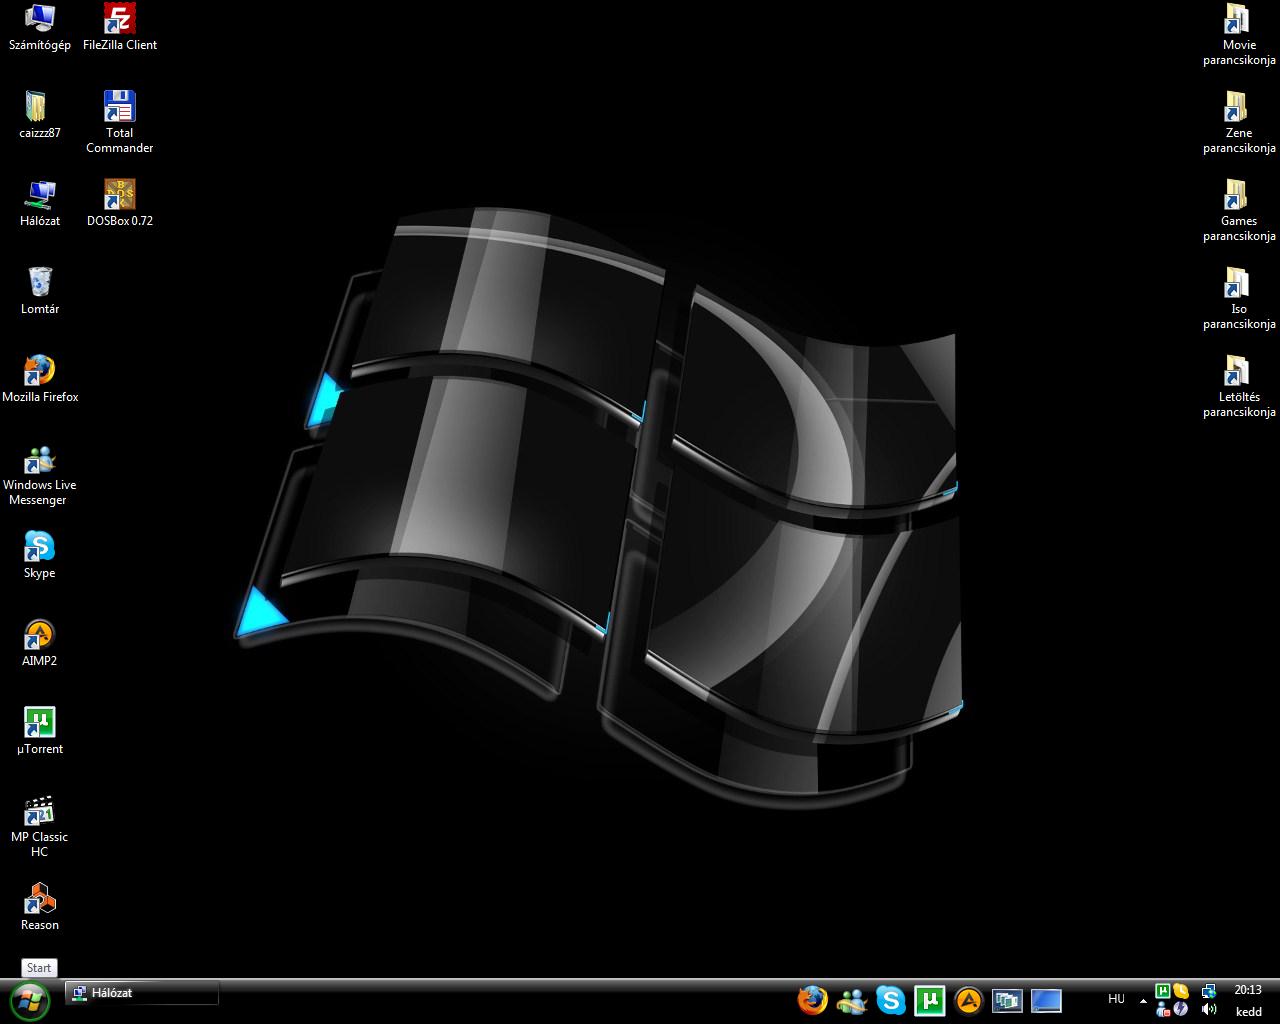Screen dimensions: 1280x1024
Task: Click the volume speaker tray icon
Action: (x=1208, y=1010)
